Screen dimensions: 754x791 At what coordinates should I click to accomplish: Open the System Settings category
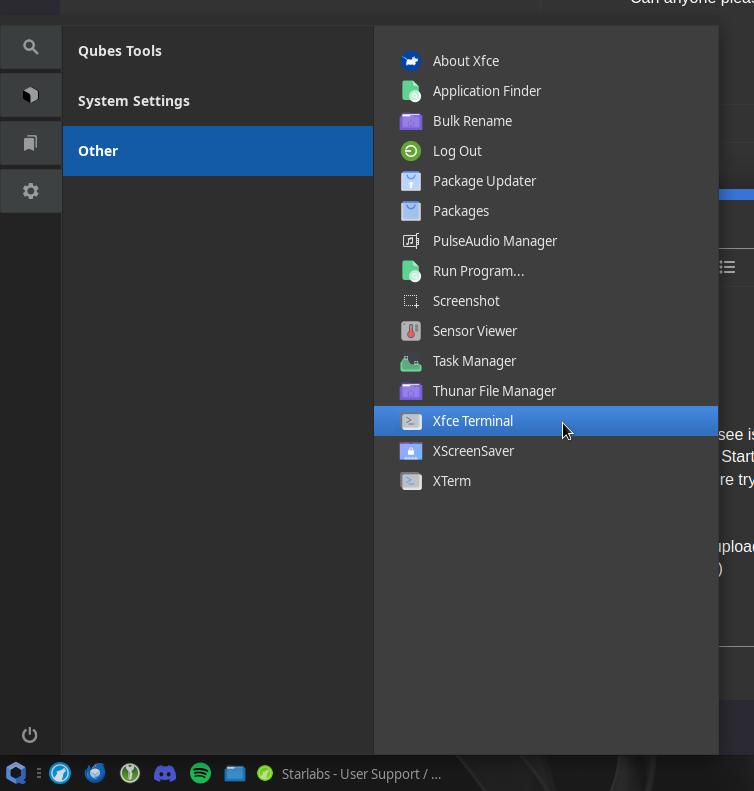134,101
